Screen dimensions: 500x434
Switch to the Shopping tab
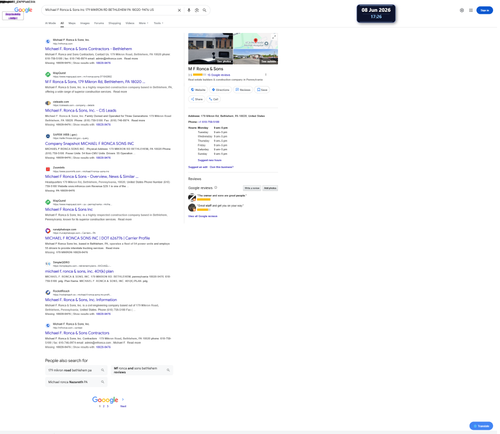tap(115, 23)
